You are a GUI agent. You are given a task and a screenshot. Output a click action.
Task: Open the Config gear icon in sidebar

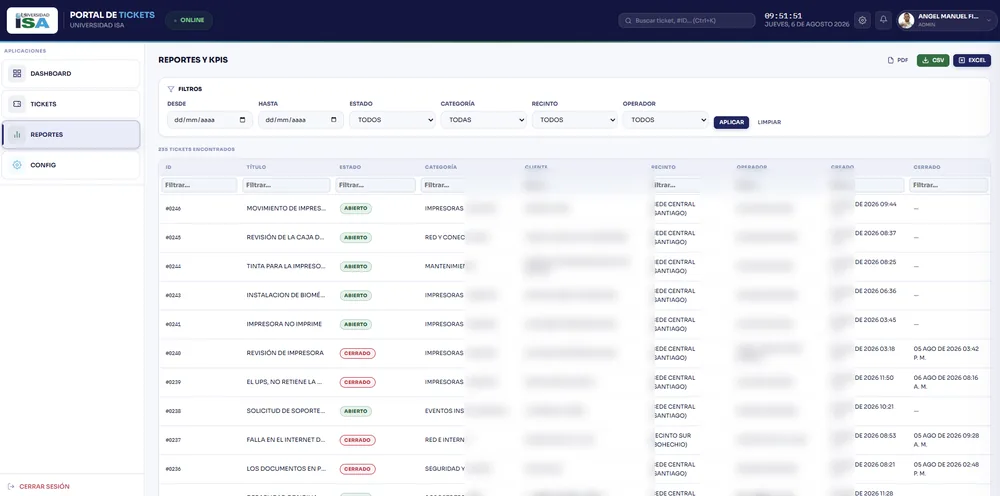pyautogui.click(x=17, y=165)
